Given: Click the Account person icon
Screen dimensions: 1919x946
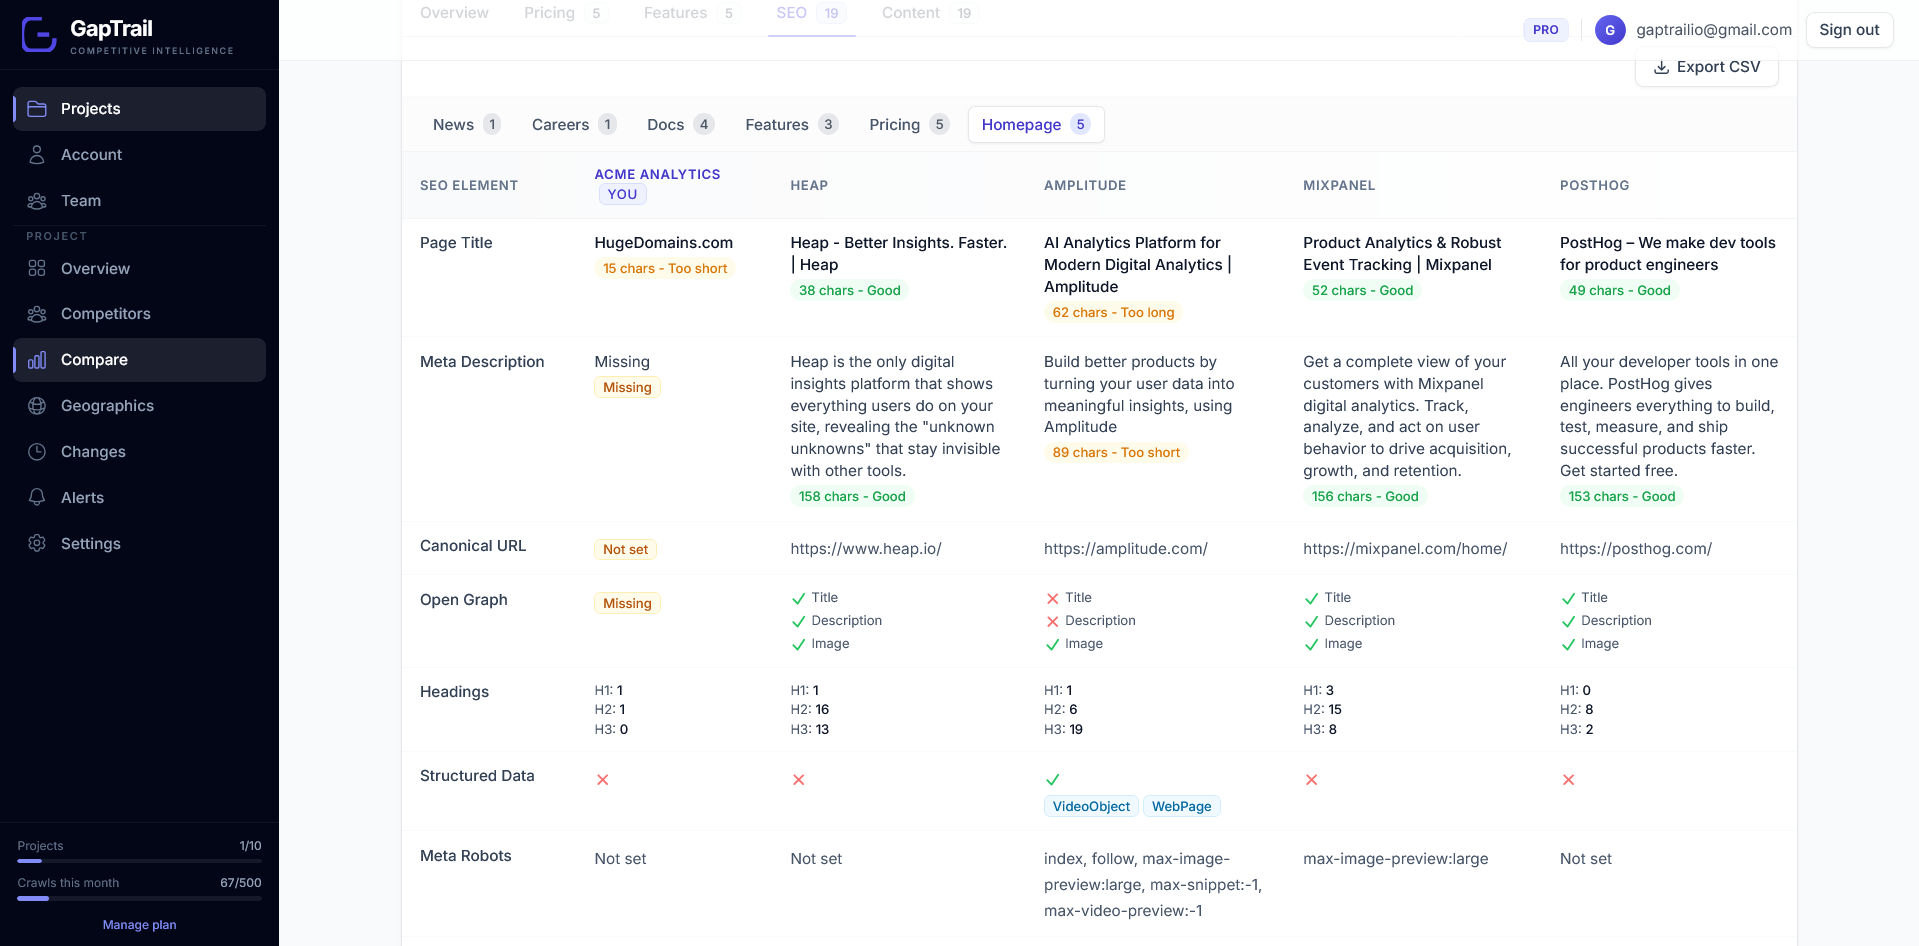Looking at the screenshot, I should pos(37,155).
